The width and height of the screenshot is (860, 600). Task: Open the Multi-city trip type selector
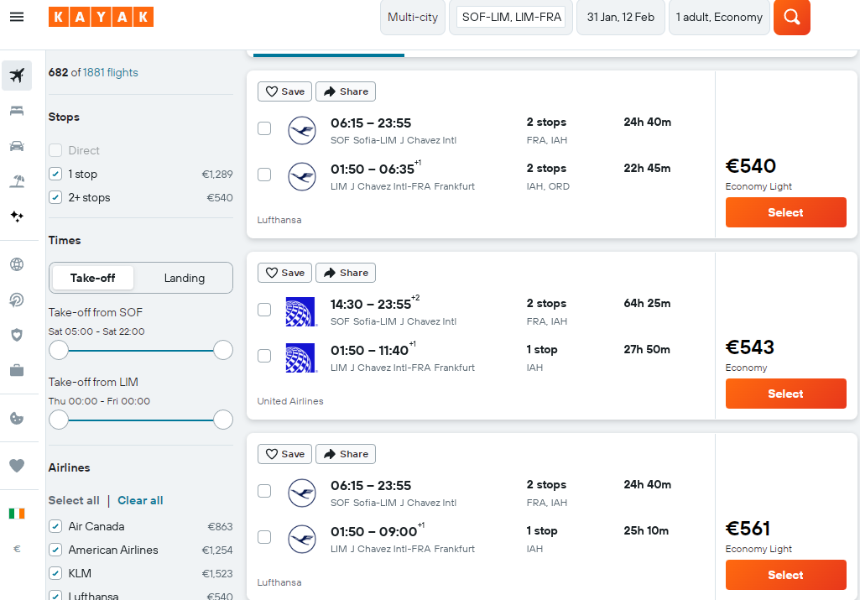[x=412, y=17]
